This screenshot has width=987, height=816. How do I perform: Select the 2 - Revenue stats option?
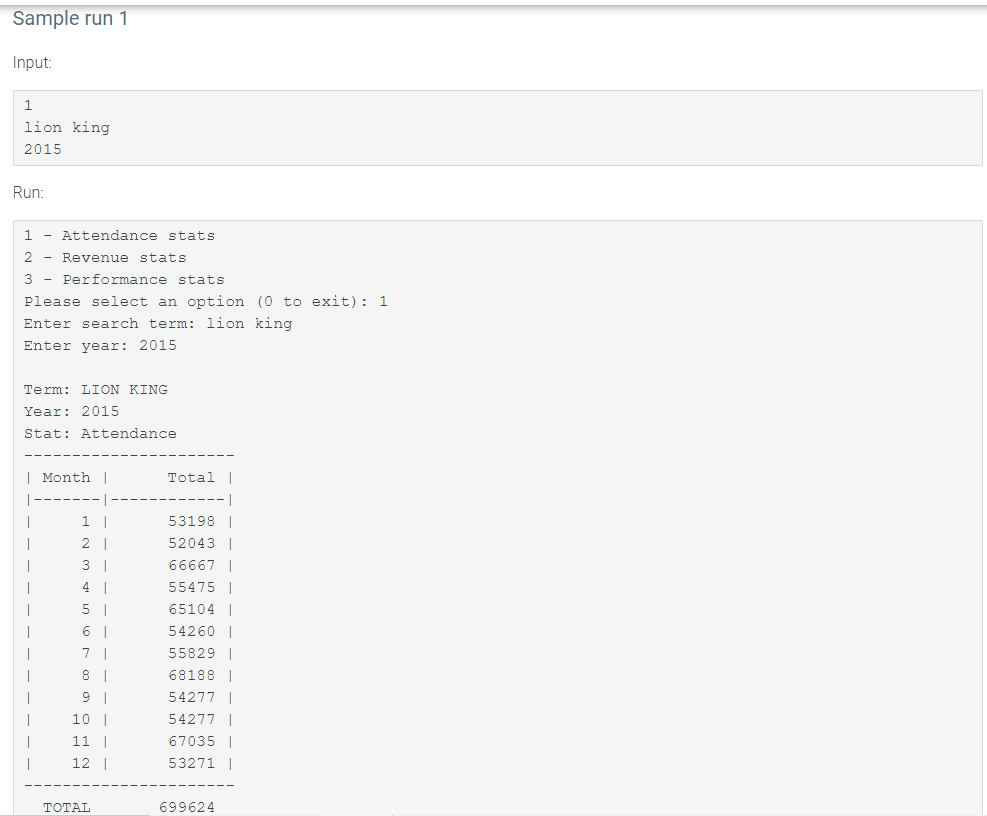point(106,257)
